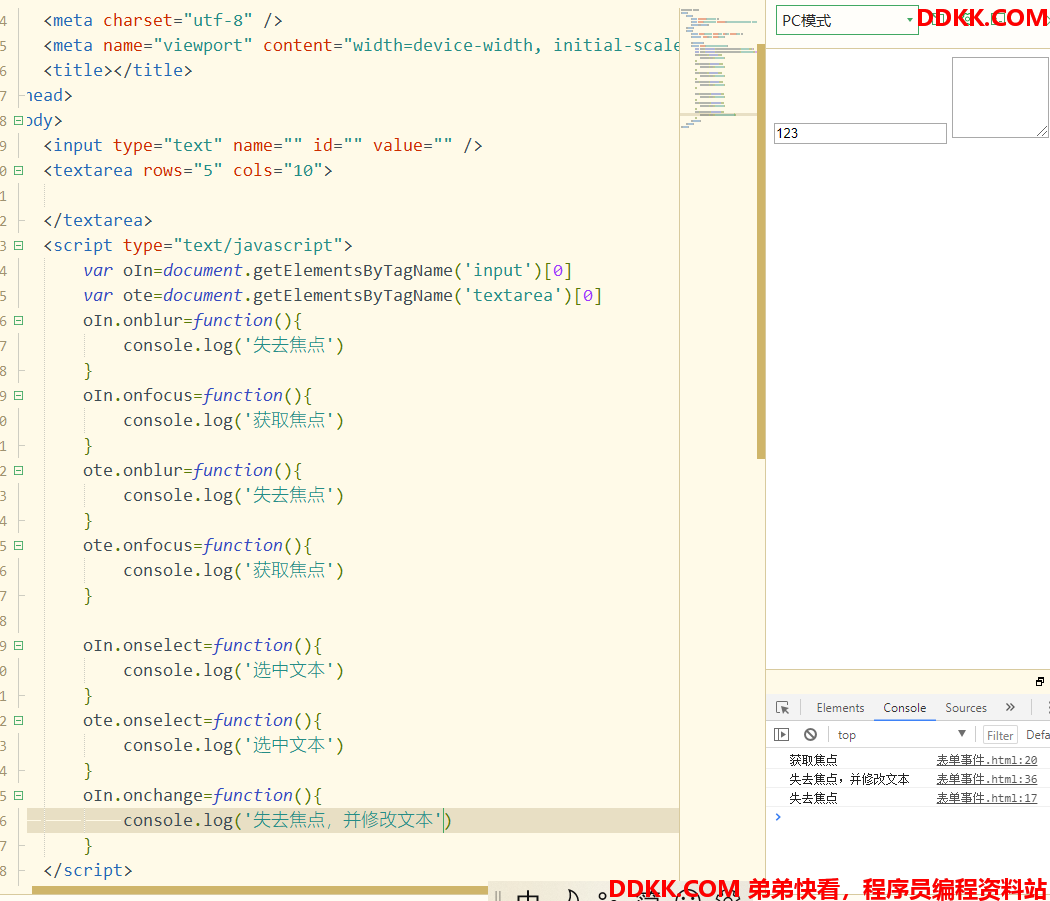
Task: Click '失去焦点' string in oIn.onblur
Action: [x=289, y=346]
